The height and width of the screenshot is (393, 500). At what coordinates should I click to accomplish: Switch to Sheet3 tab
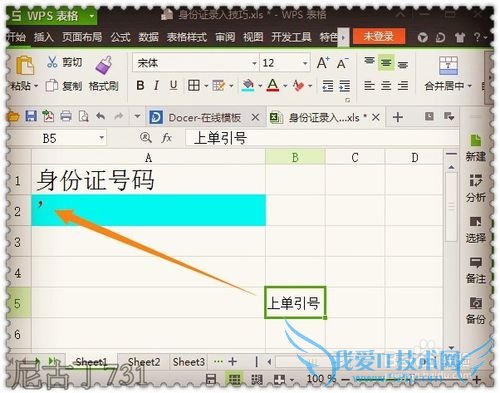(x=189, y=362)
